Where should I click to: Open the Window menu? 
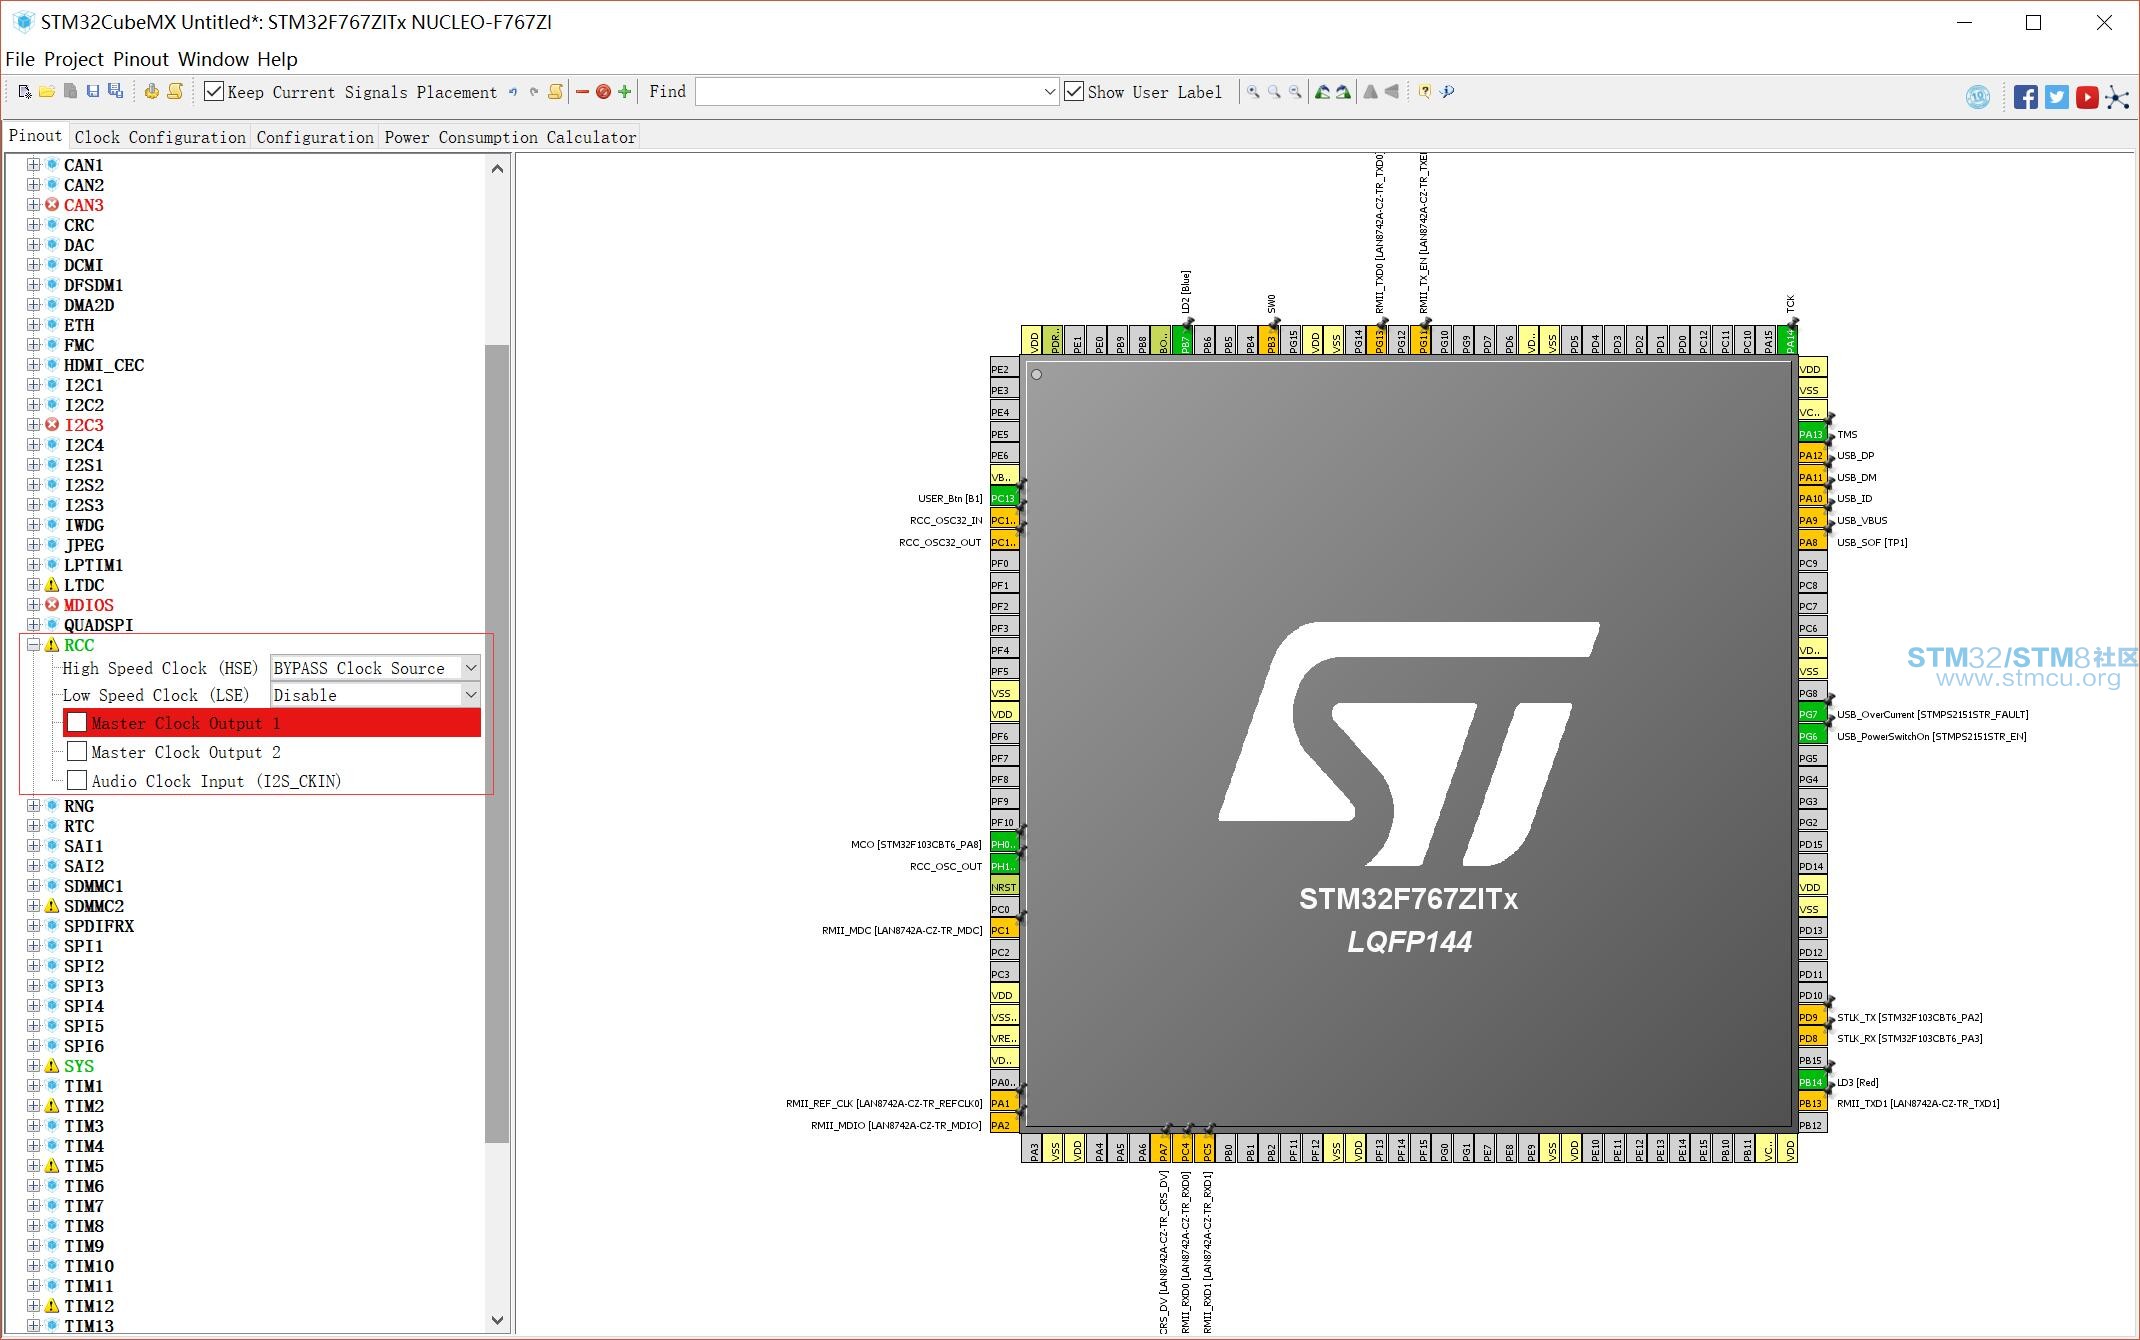(x=214, y=59)
